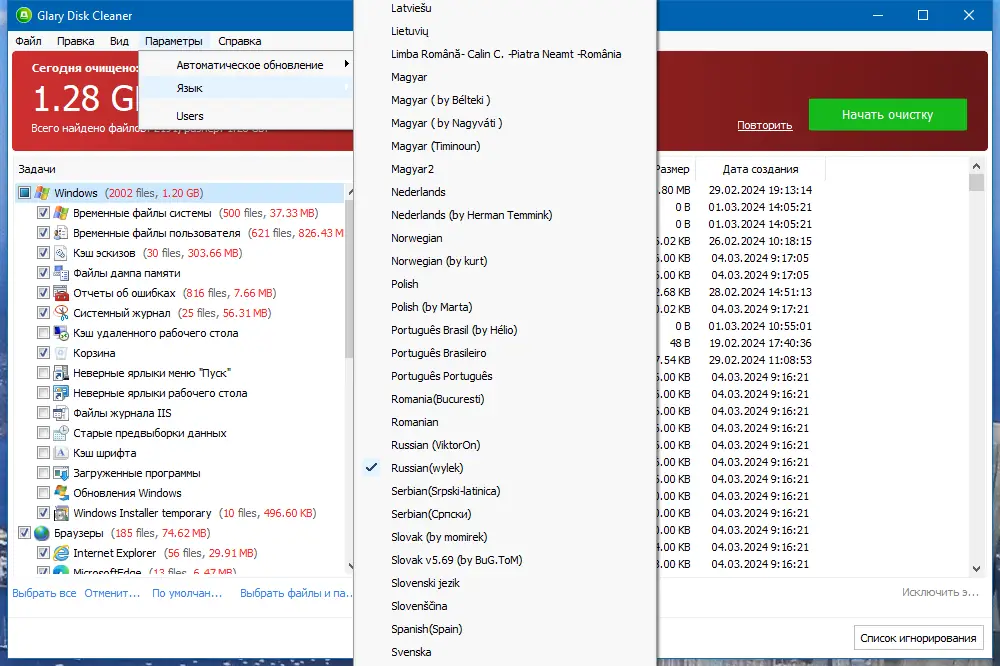Image resolution: width=1000 pixels, height=666 pixels.
Task: Uncheck the Браузеры group checkbox
Action: click(24, 533)
